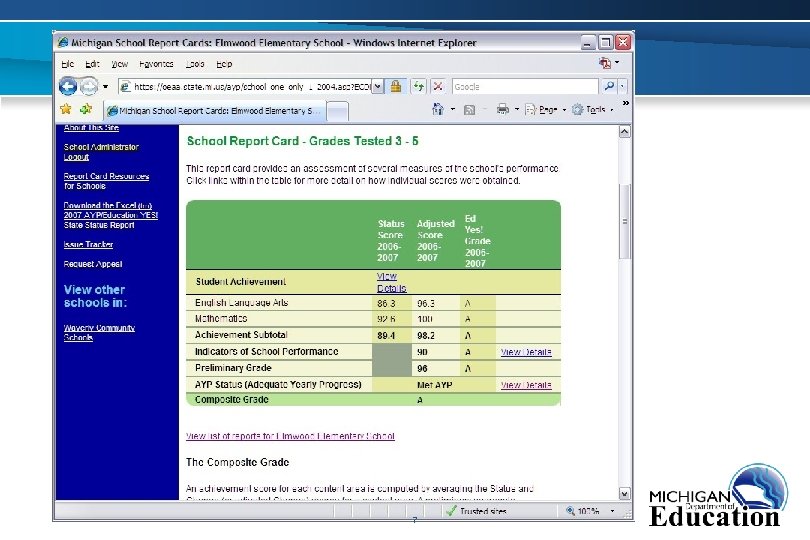The image size is (810, 540).
Task: Open the Tools gear menu
Action: [x=593, y=110]
